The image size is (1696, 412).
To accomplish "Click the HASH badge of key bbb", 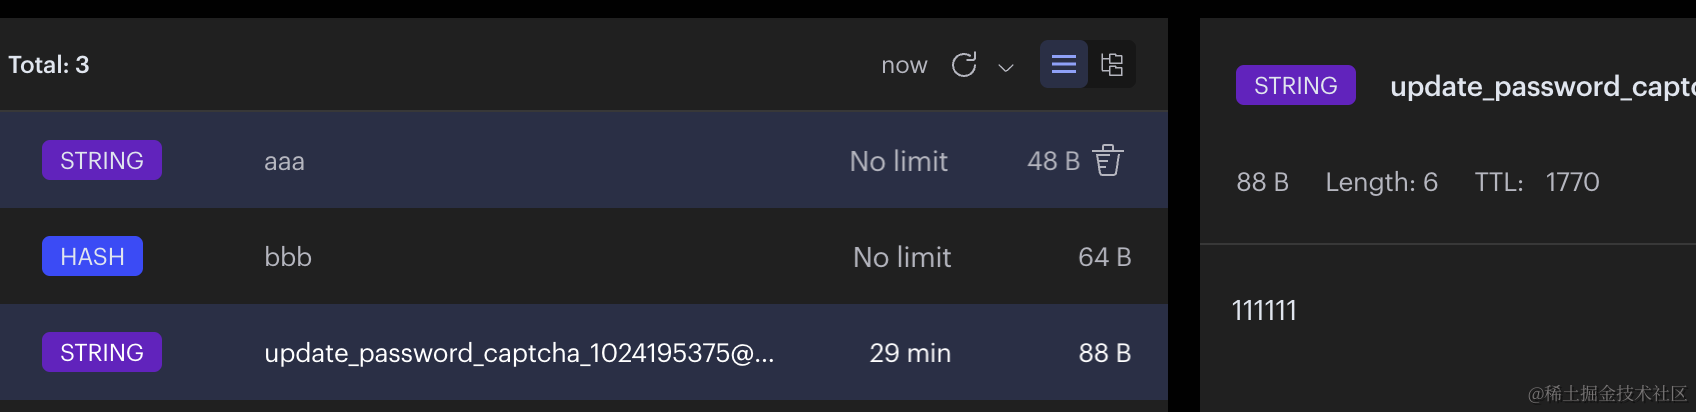I will point(92,256).
